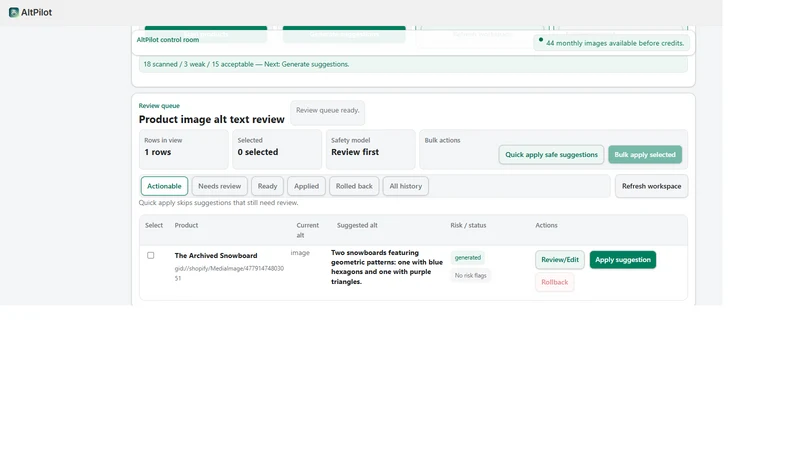The width and height of the screenshot is (800, 450).
Task: View the Rolled back filter tab
Action: 354,186
